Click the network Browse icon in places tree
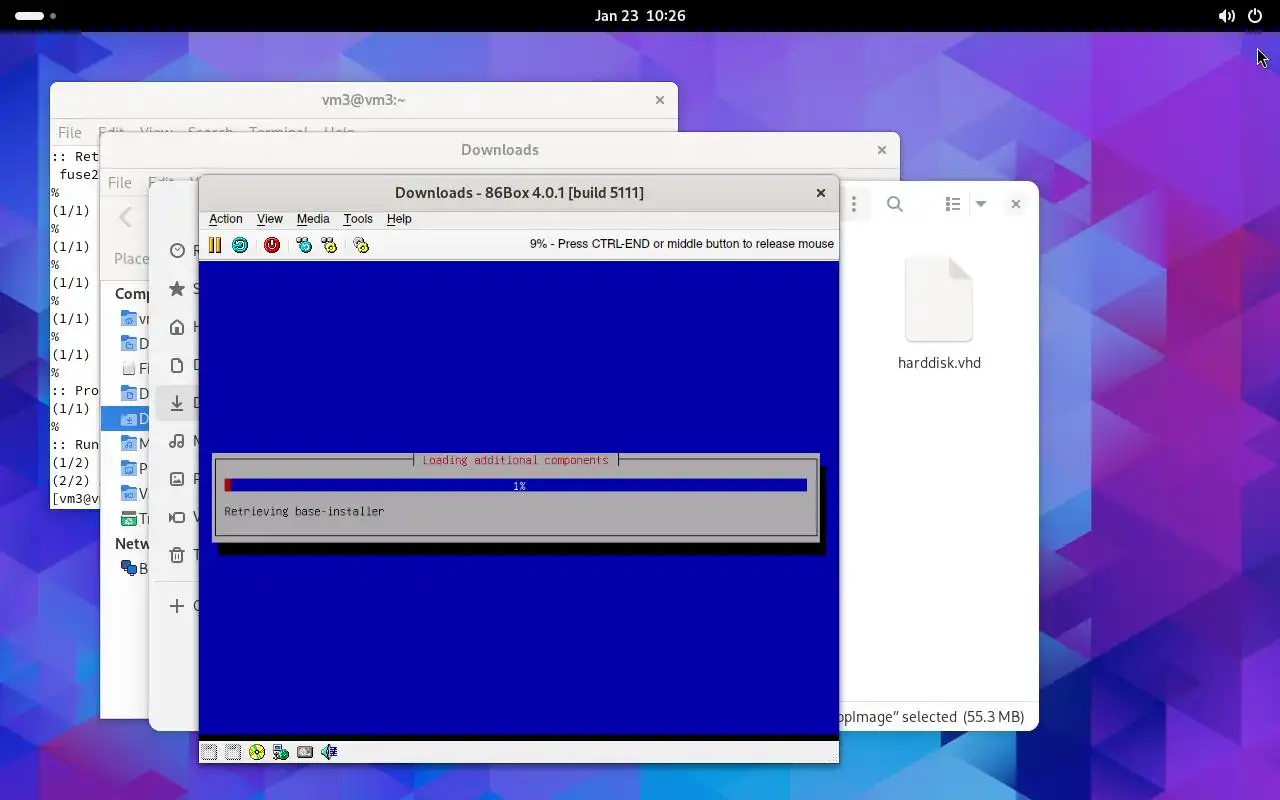This screenshot has height=800, width=1280. tap(129, 568)
